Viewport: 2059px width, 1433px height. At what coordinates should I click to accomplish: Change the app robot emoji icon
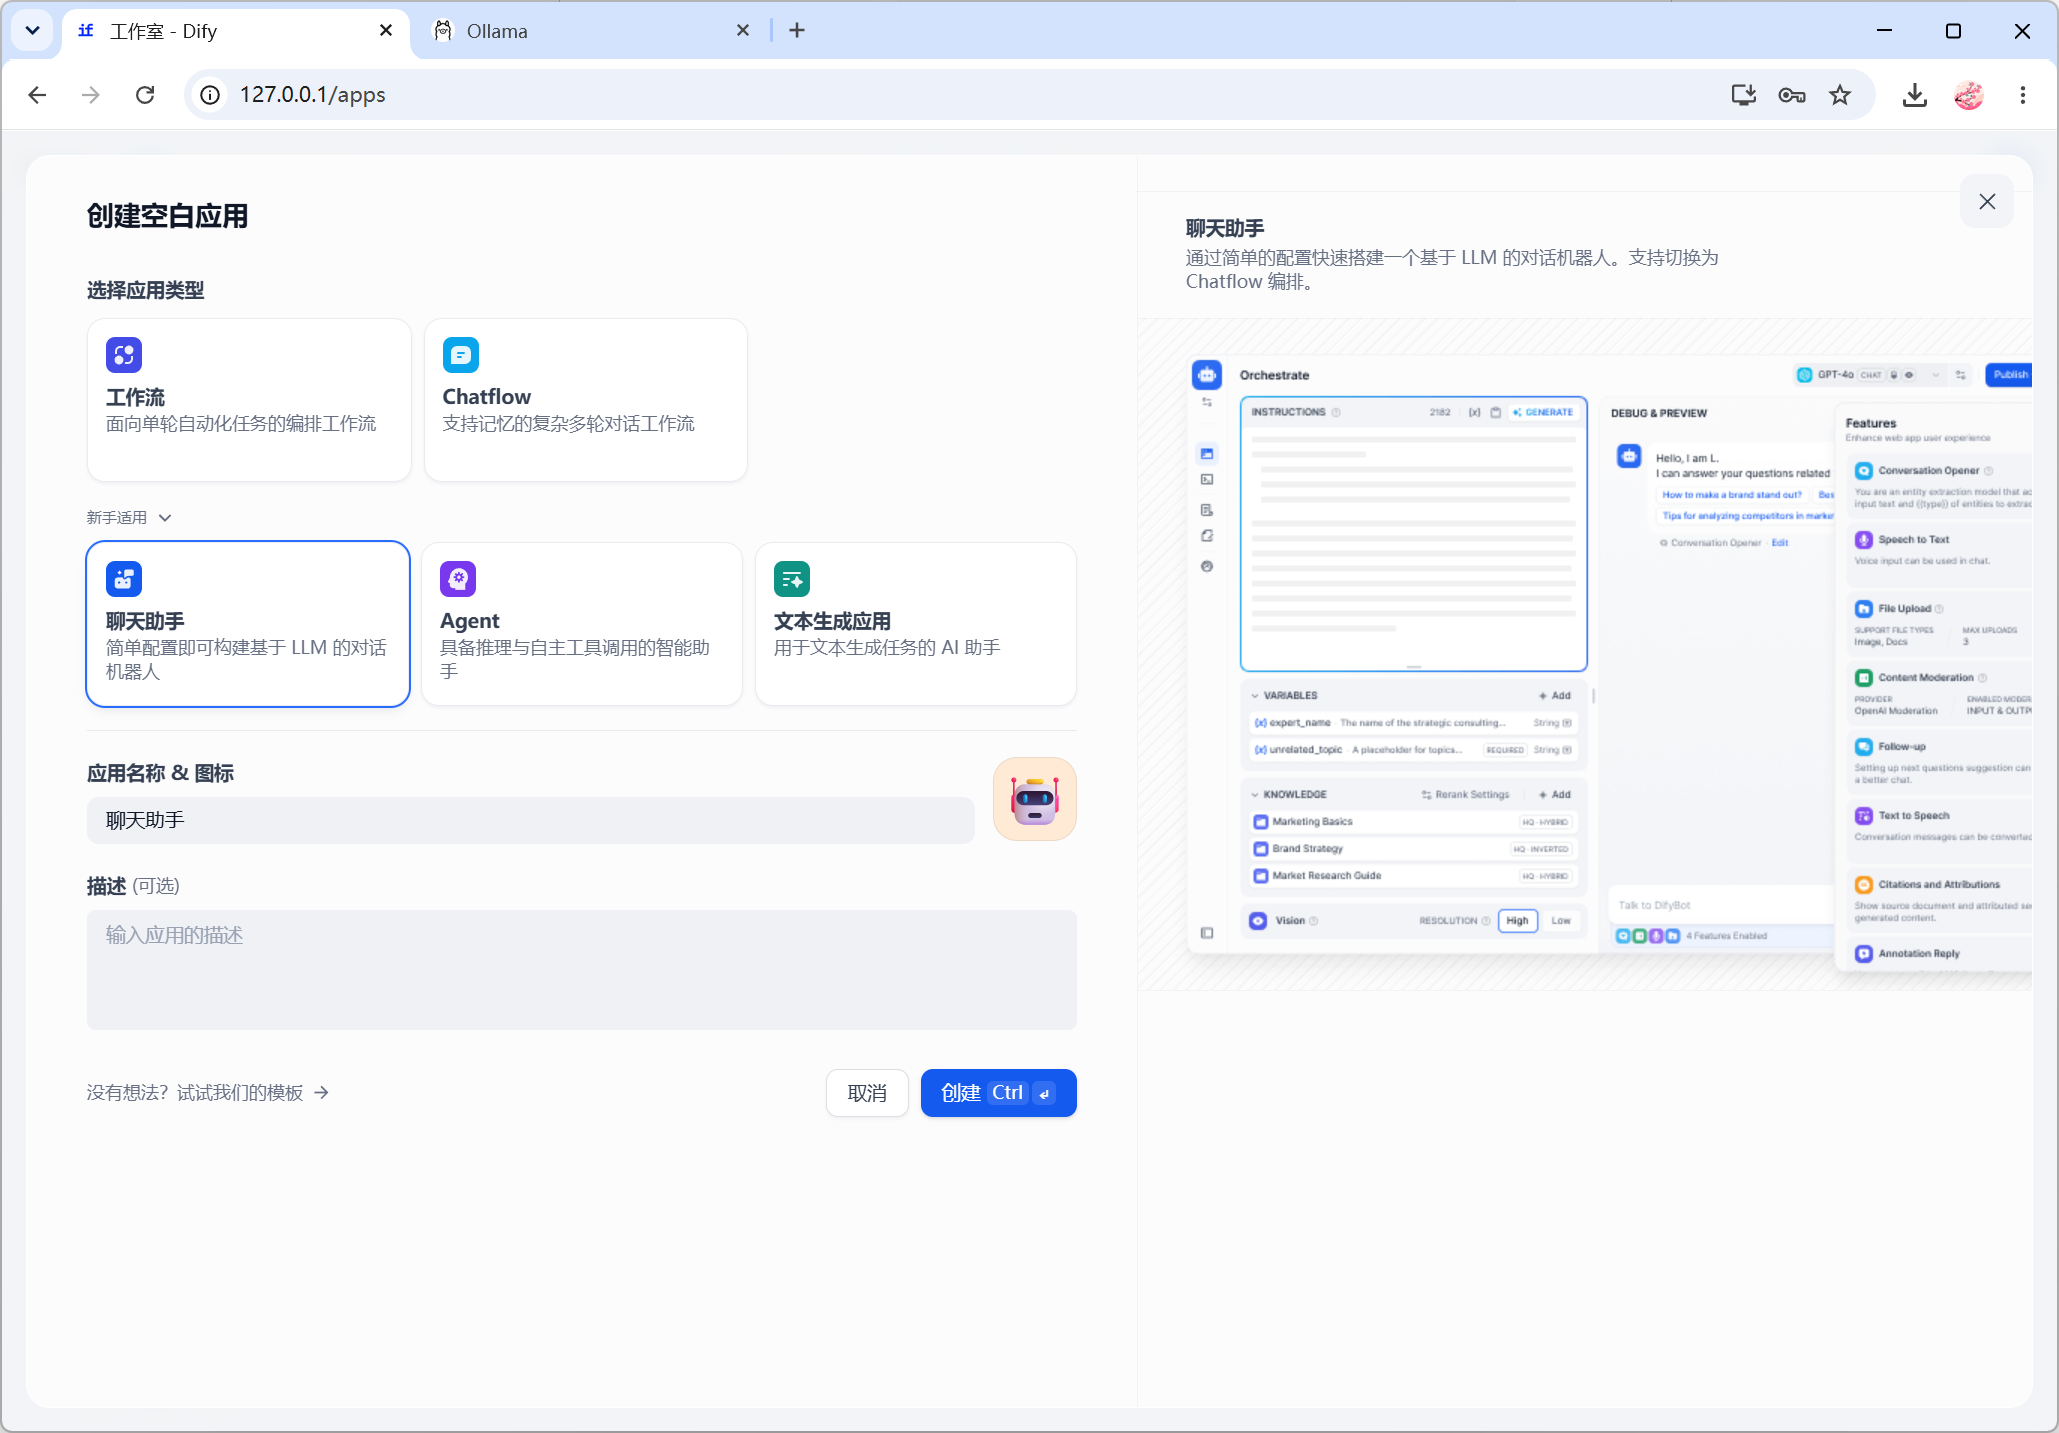pos(1035,799)
